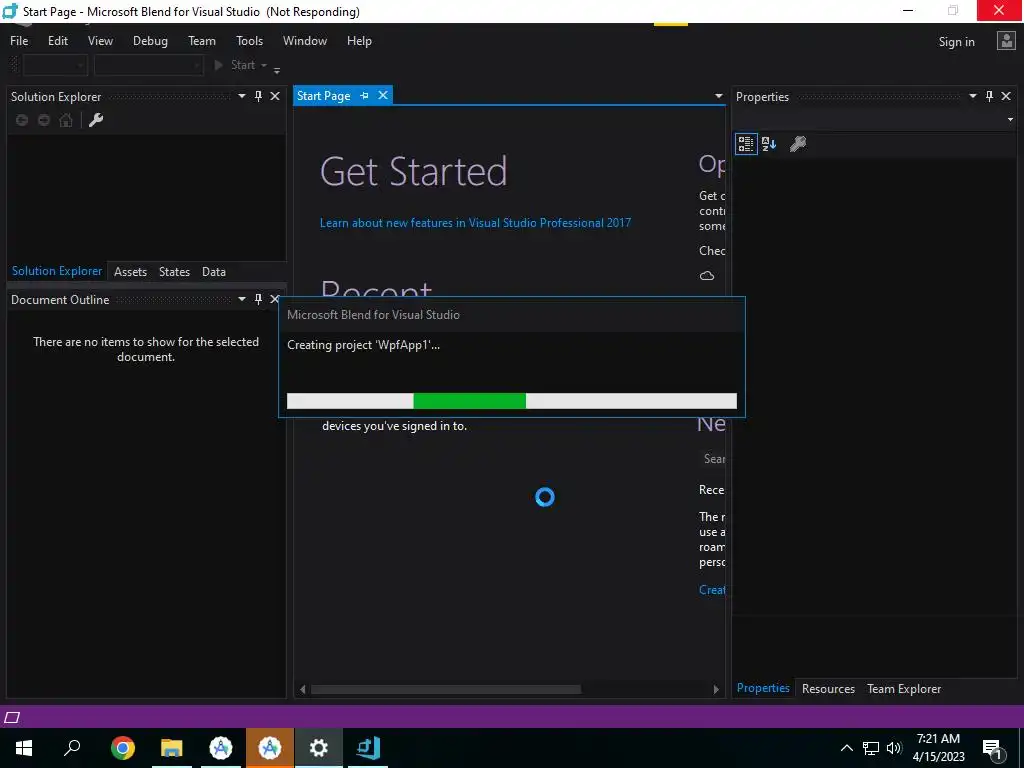Viewport: 1024px width, 768px height.
Task: Click the Sign in link
Action: coord(956,42)
